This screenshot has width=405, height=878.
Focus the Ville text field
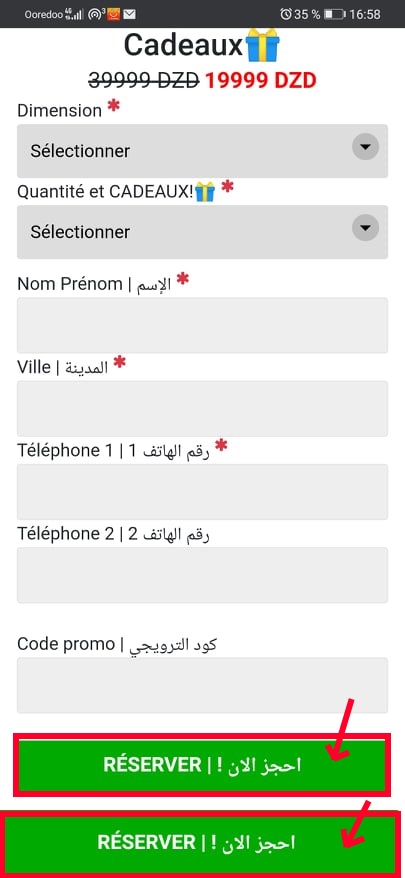tap(202, 409)
